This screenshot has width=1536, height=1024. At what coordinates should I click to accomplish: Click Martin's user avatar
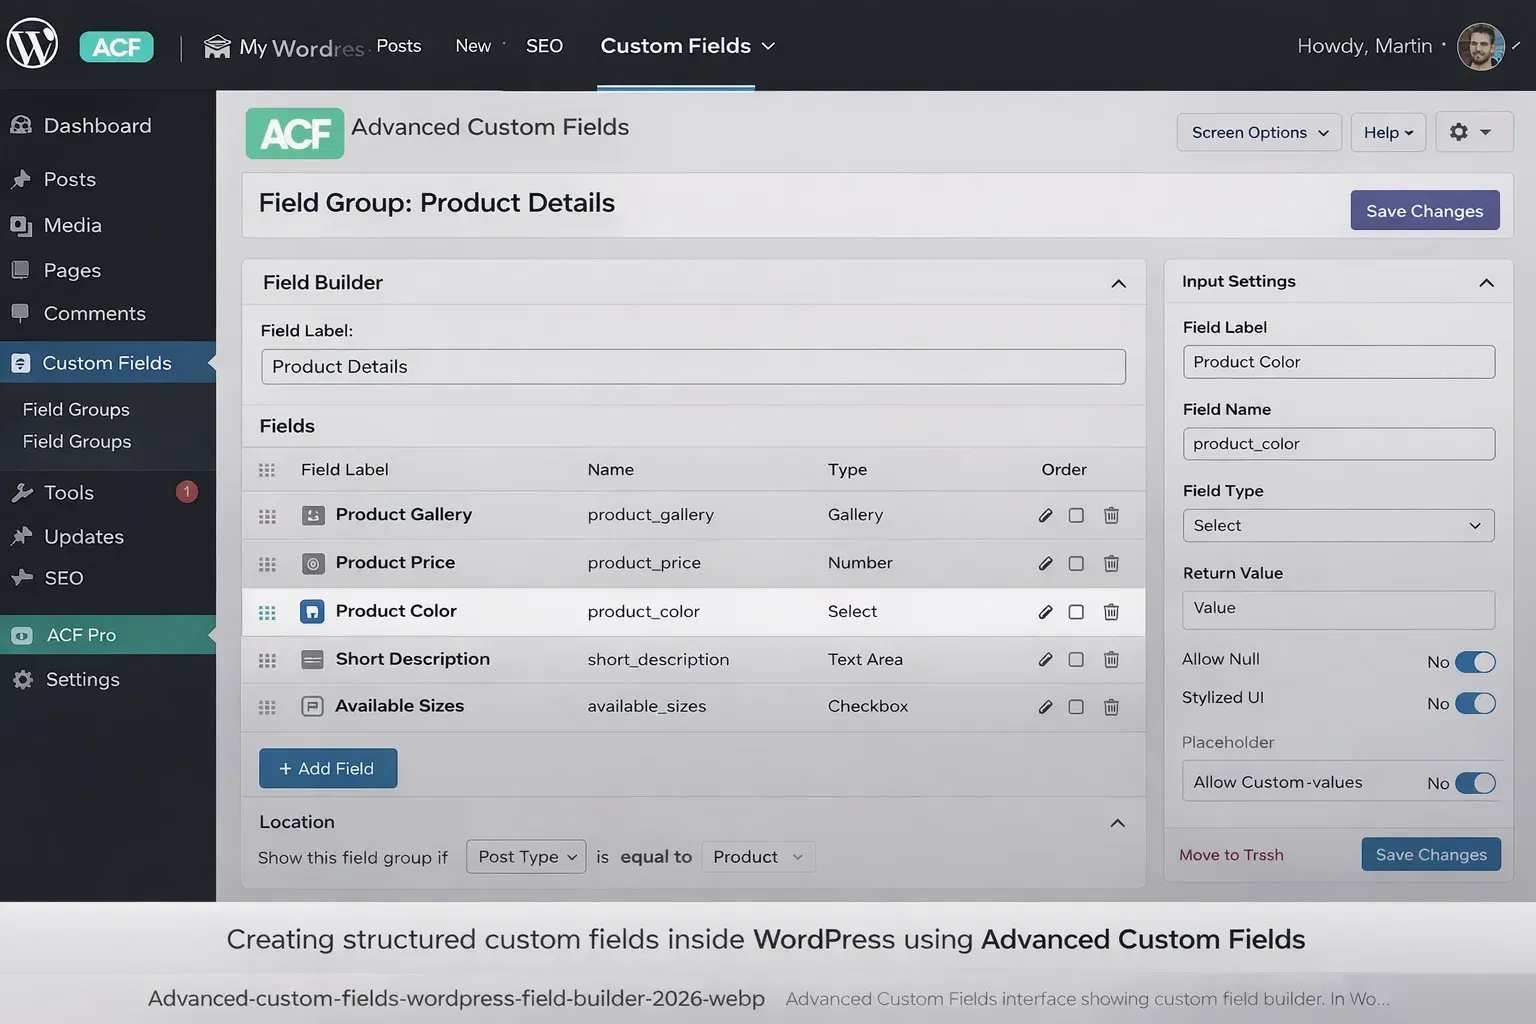pyautogui.click(x=1480, y=46)
